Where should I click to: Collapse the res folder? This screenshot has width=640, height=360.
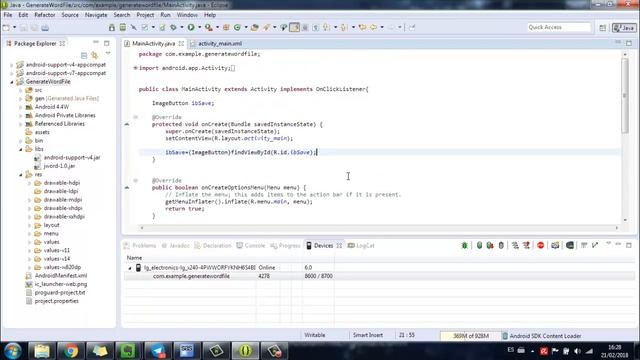[21, 175]
